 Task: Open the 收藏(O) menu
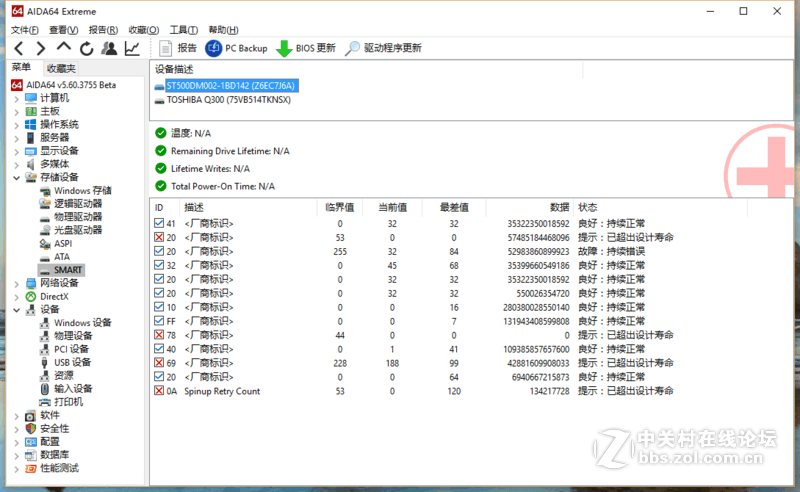coord(143,30)
